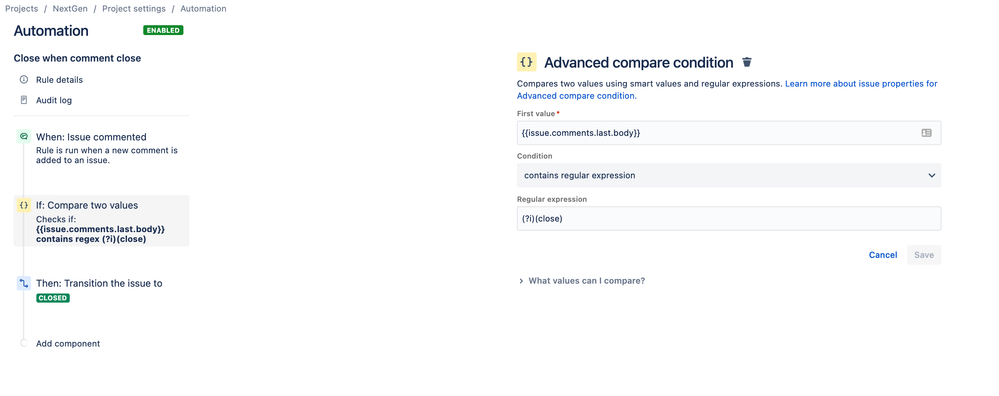Click the Save button
The height and width of the screenshot is (396, 999).
924,255
